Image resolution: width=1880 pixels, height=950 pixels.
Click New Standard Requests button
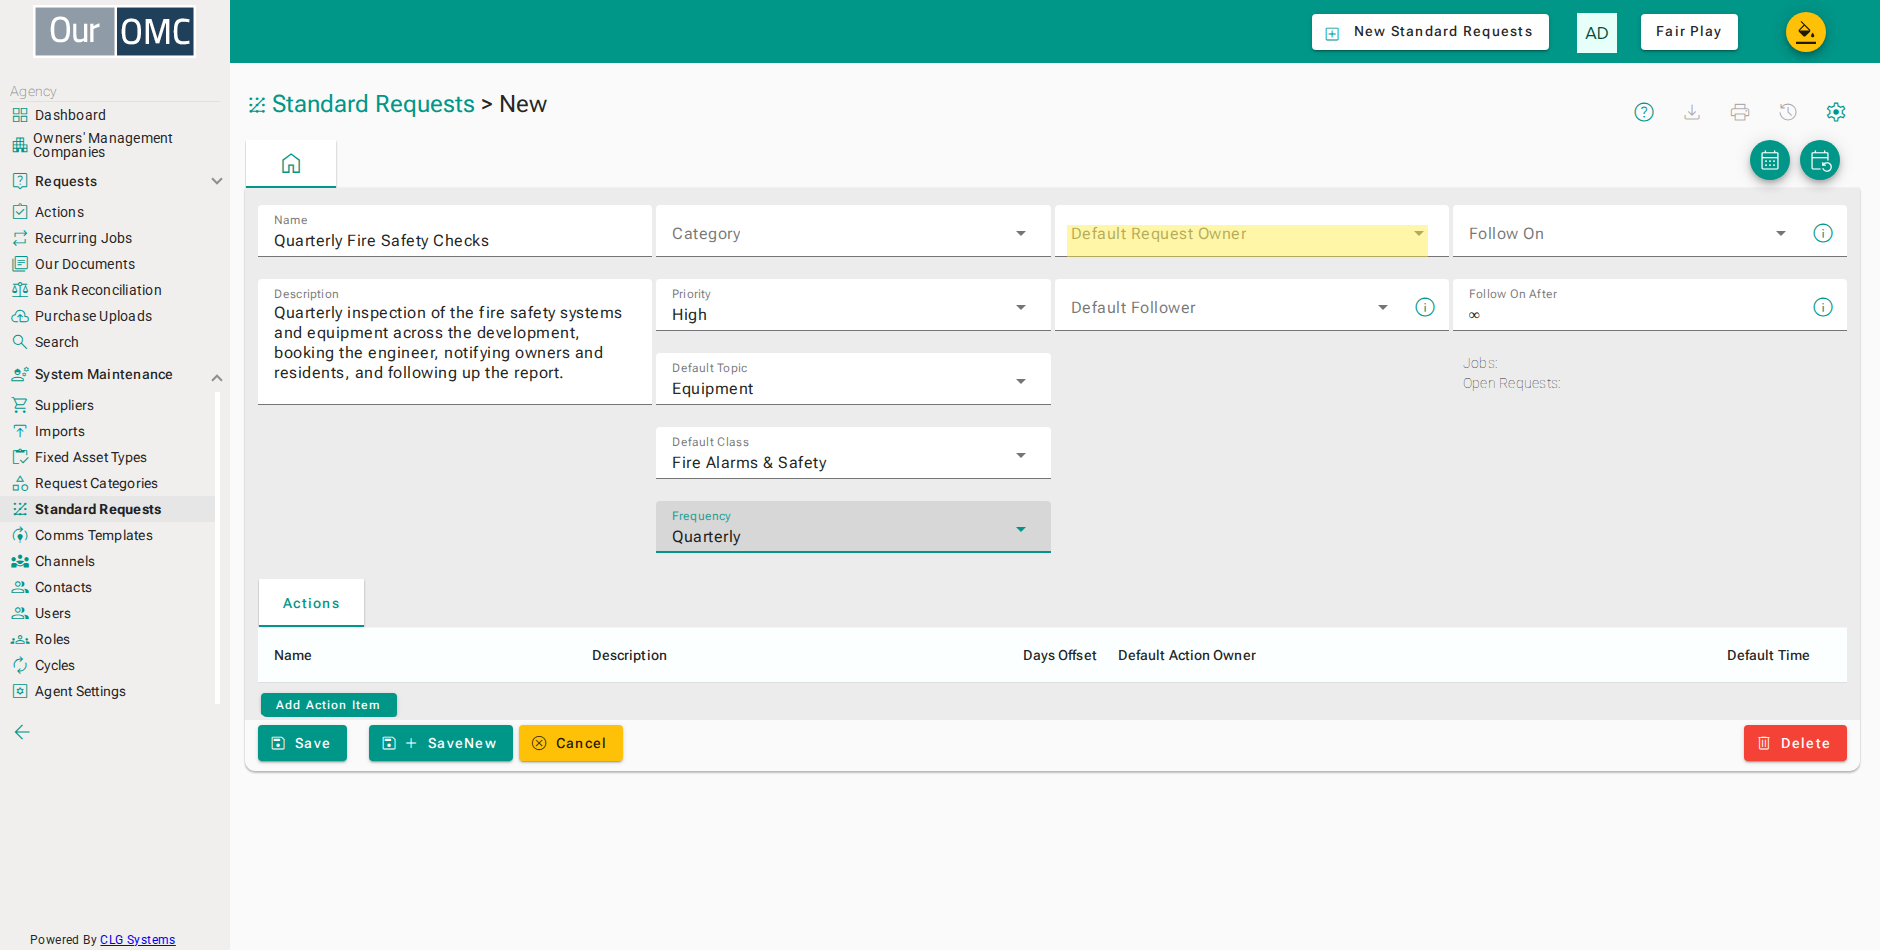[1430, 32]
